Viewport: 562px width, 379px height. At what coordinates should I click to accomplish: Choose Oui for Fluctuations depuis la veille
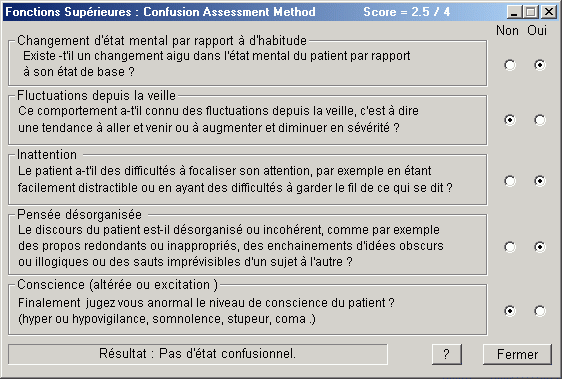540,120
